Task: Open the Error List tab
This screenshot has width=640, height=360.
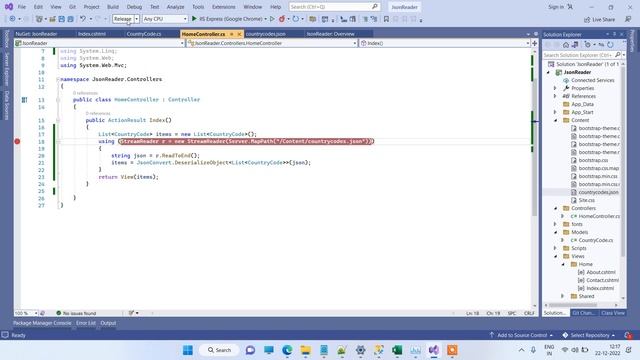Action: click(86, 323)
